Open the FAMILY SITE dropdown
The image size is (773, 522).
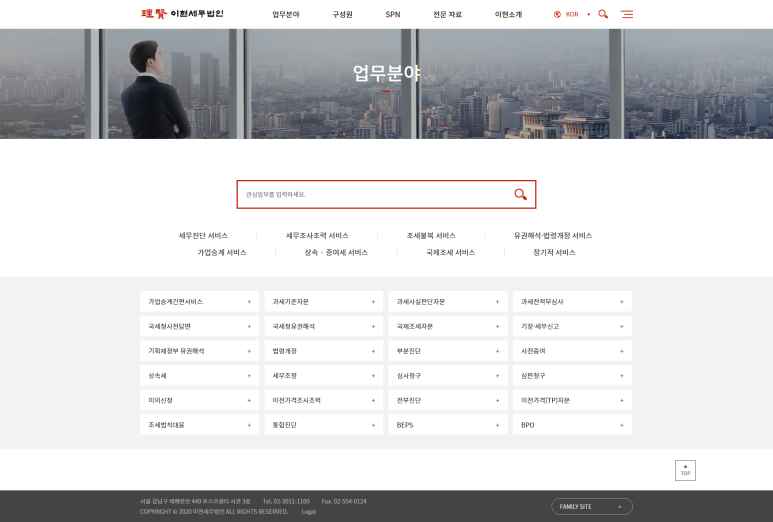click(x=592, y=506)
